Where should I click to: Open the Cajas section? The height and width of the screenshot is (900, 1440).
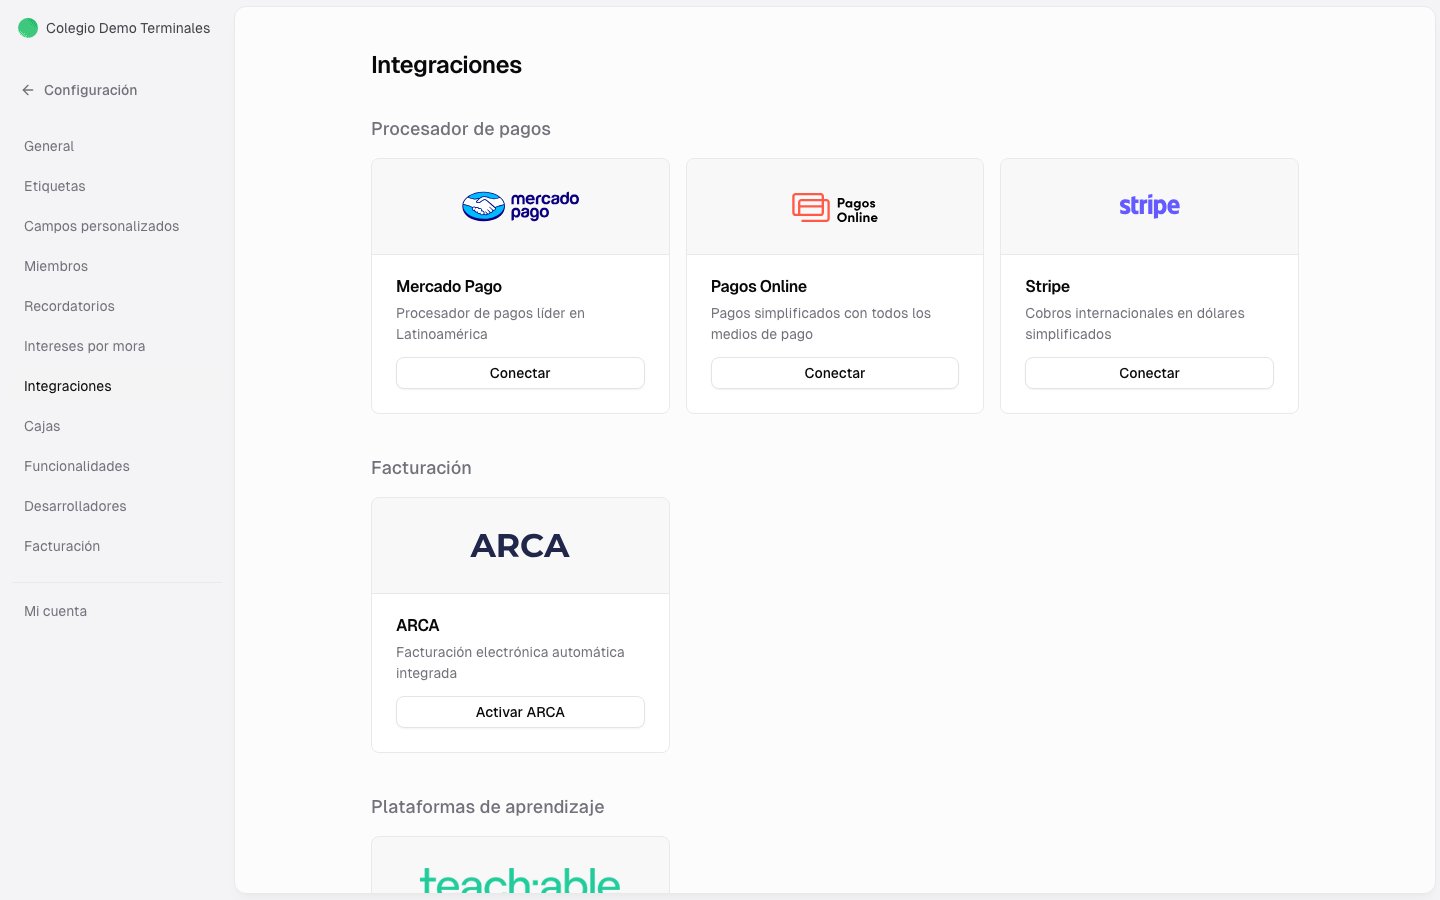point(42,426)
